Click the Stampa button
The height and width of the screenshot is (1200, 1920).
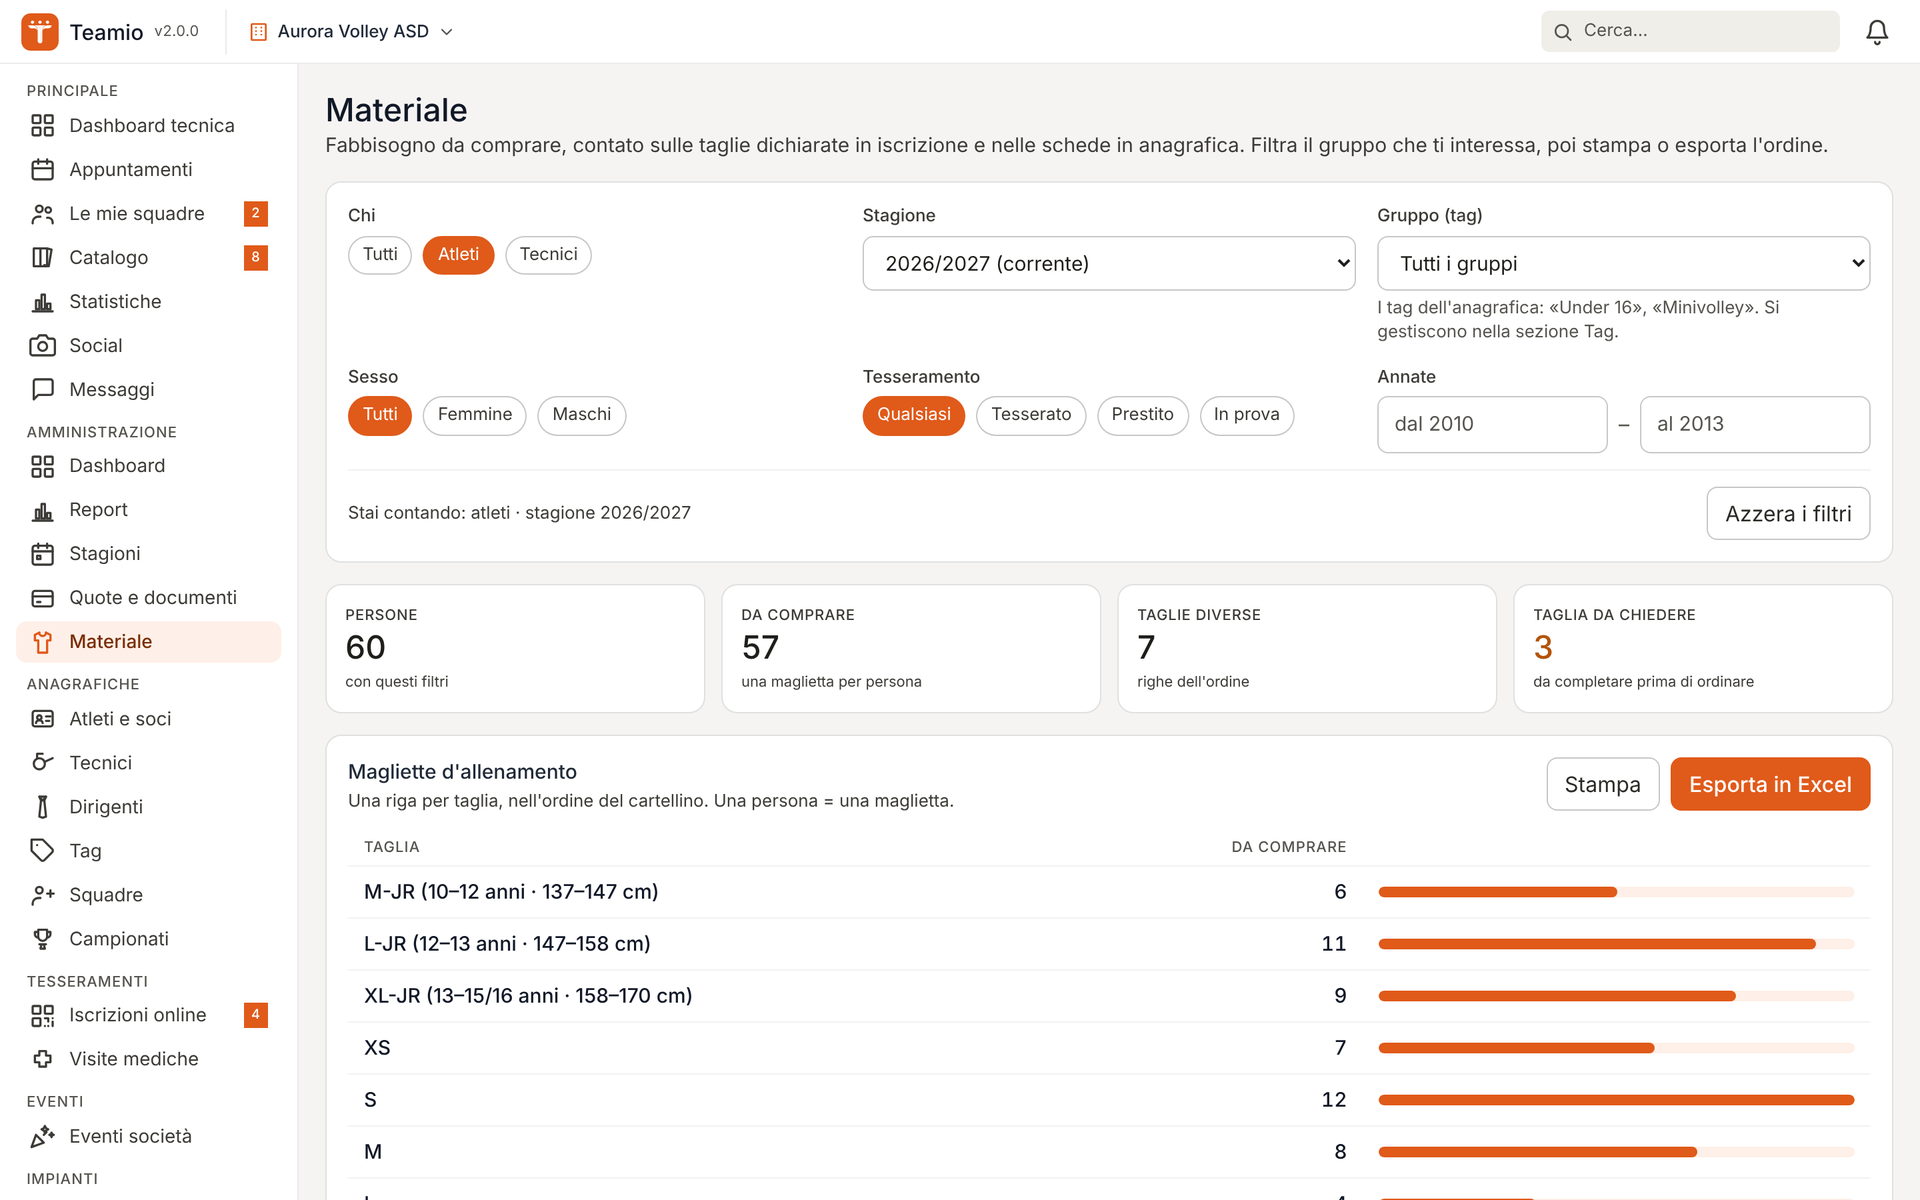coord(1602,784)
